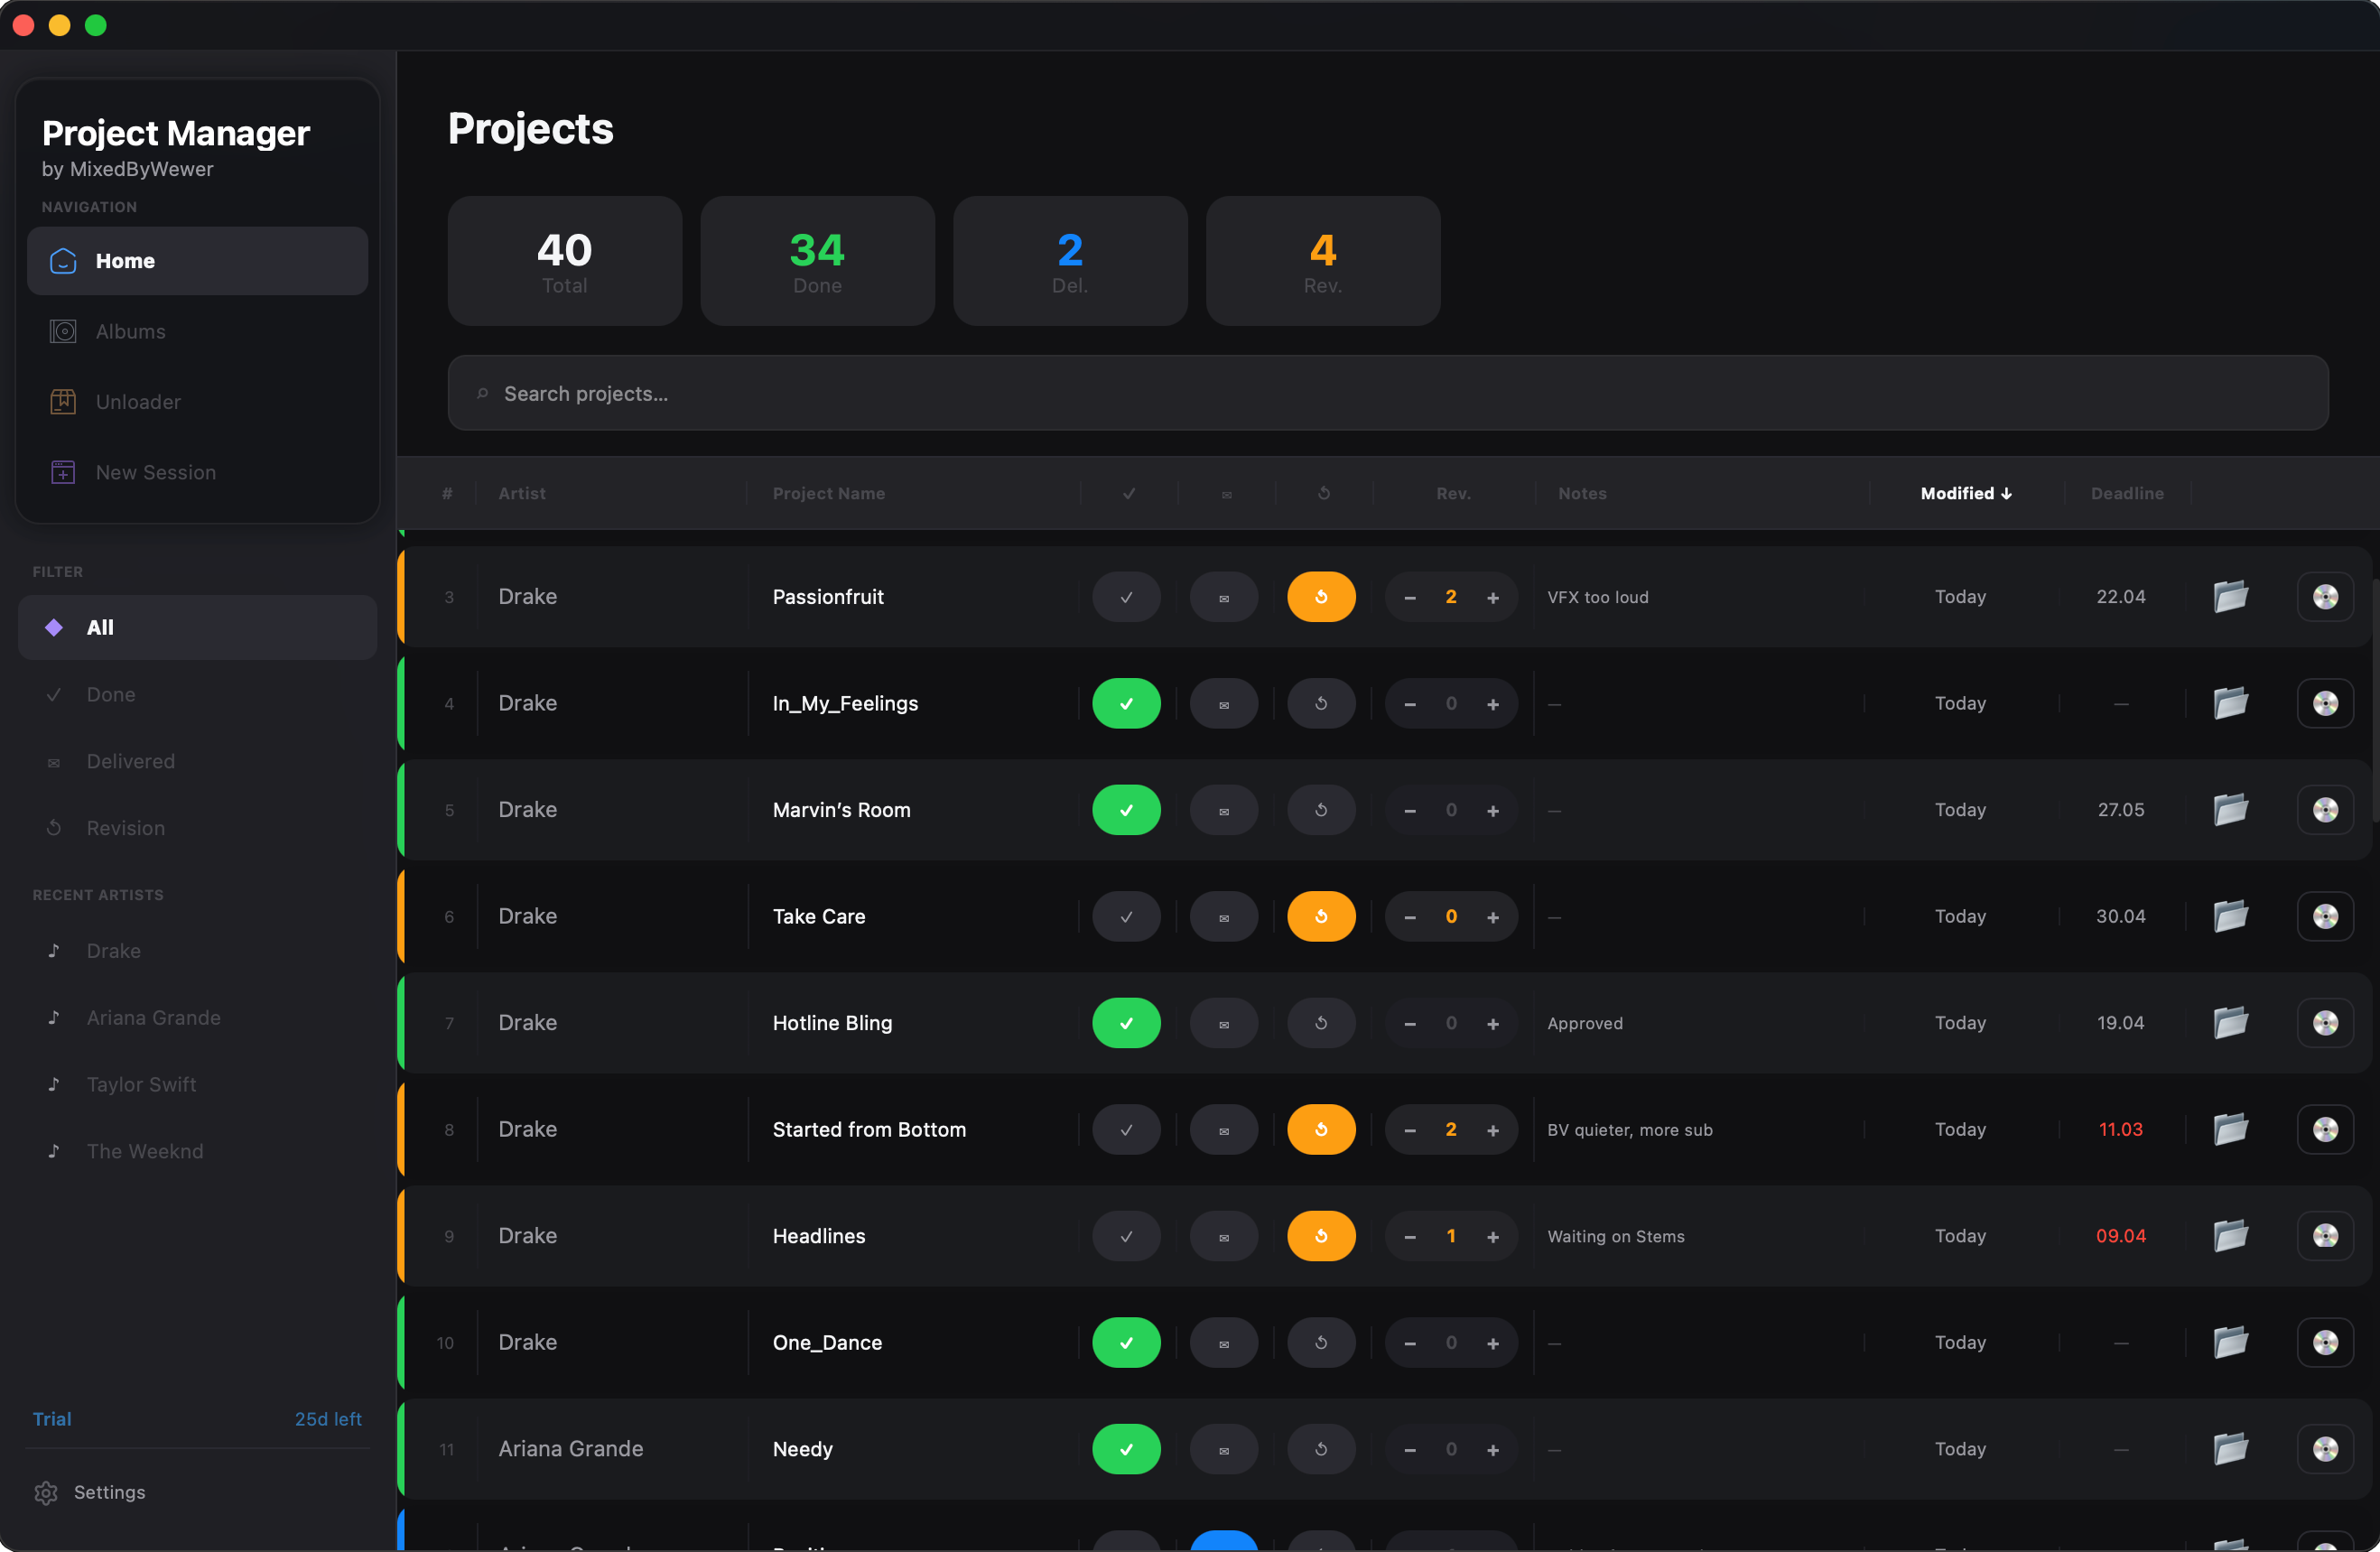Open folder icon for Headlines project
This screenshot has height=1552, width=2380.
pyautogui.click(x=2230, y=1236)
